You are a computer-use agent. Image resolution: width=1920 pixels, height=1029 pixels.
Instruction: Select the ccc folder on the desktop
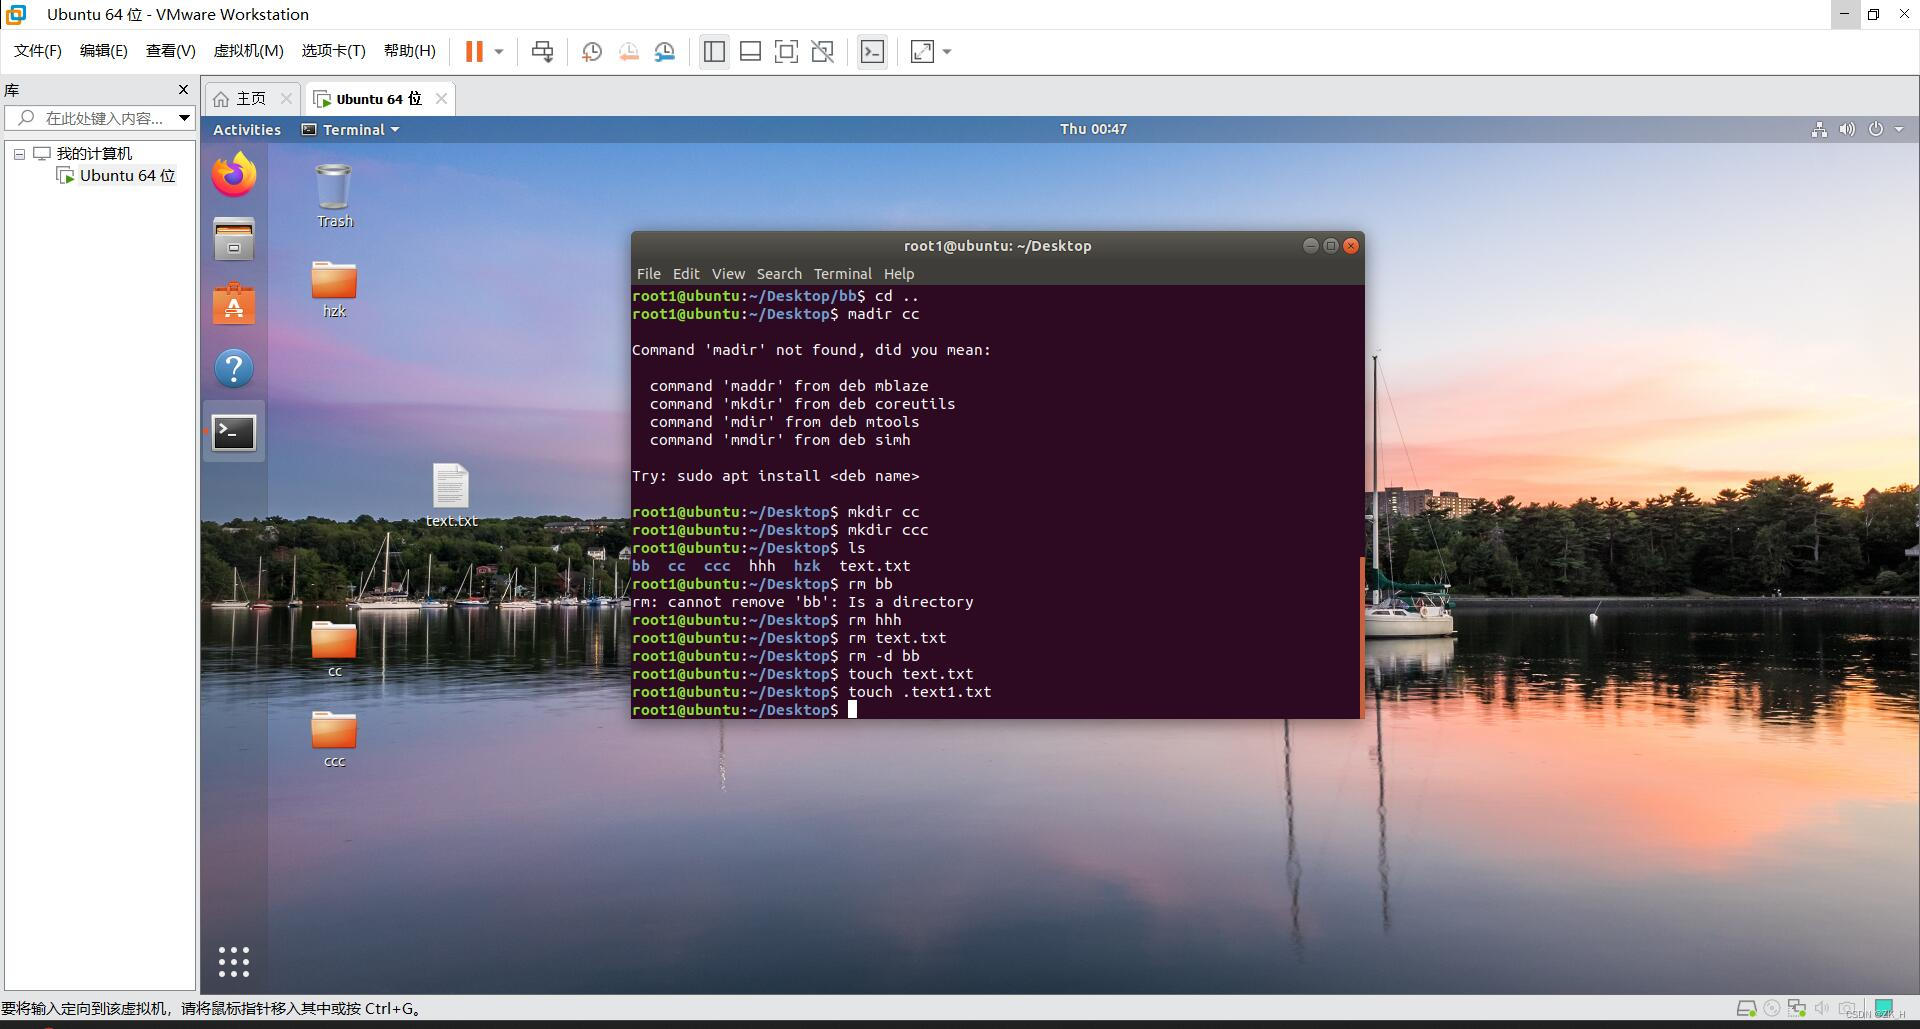coord(334,738)
